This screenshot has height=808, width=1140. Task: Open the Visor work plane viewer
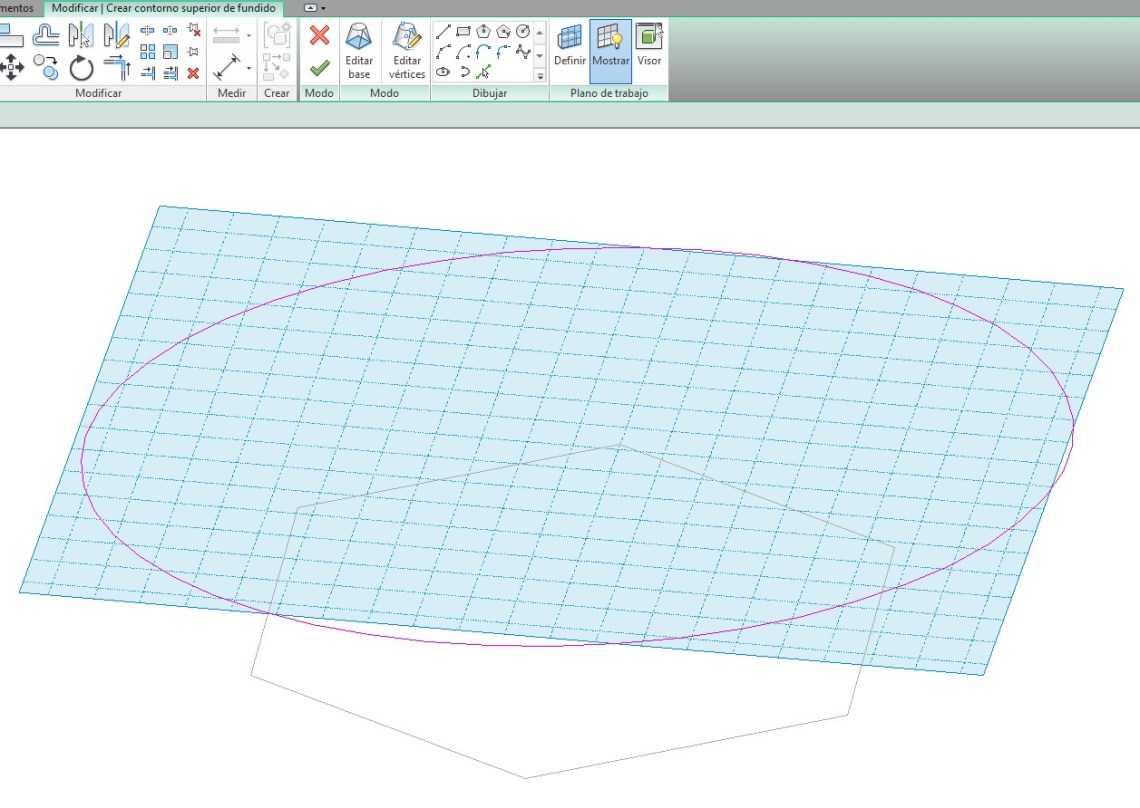tap(649, 46)
